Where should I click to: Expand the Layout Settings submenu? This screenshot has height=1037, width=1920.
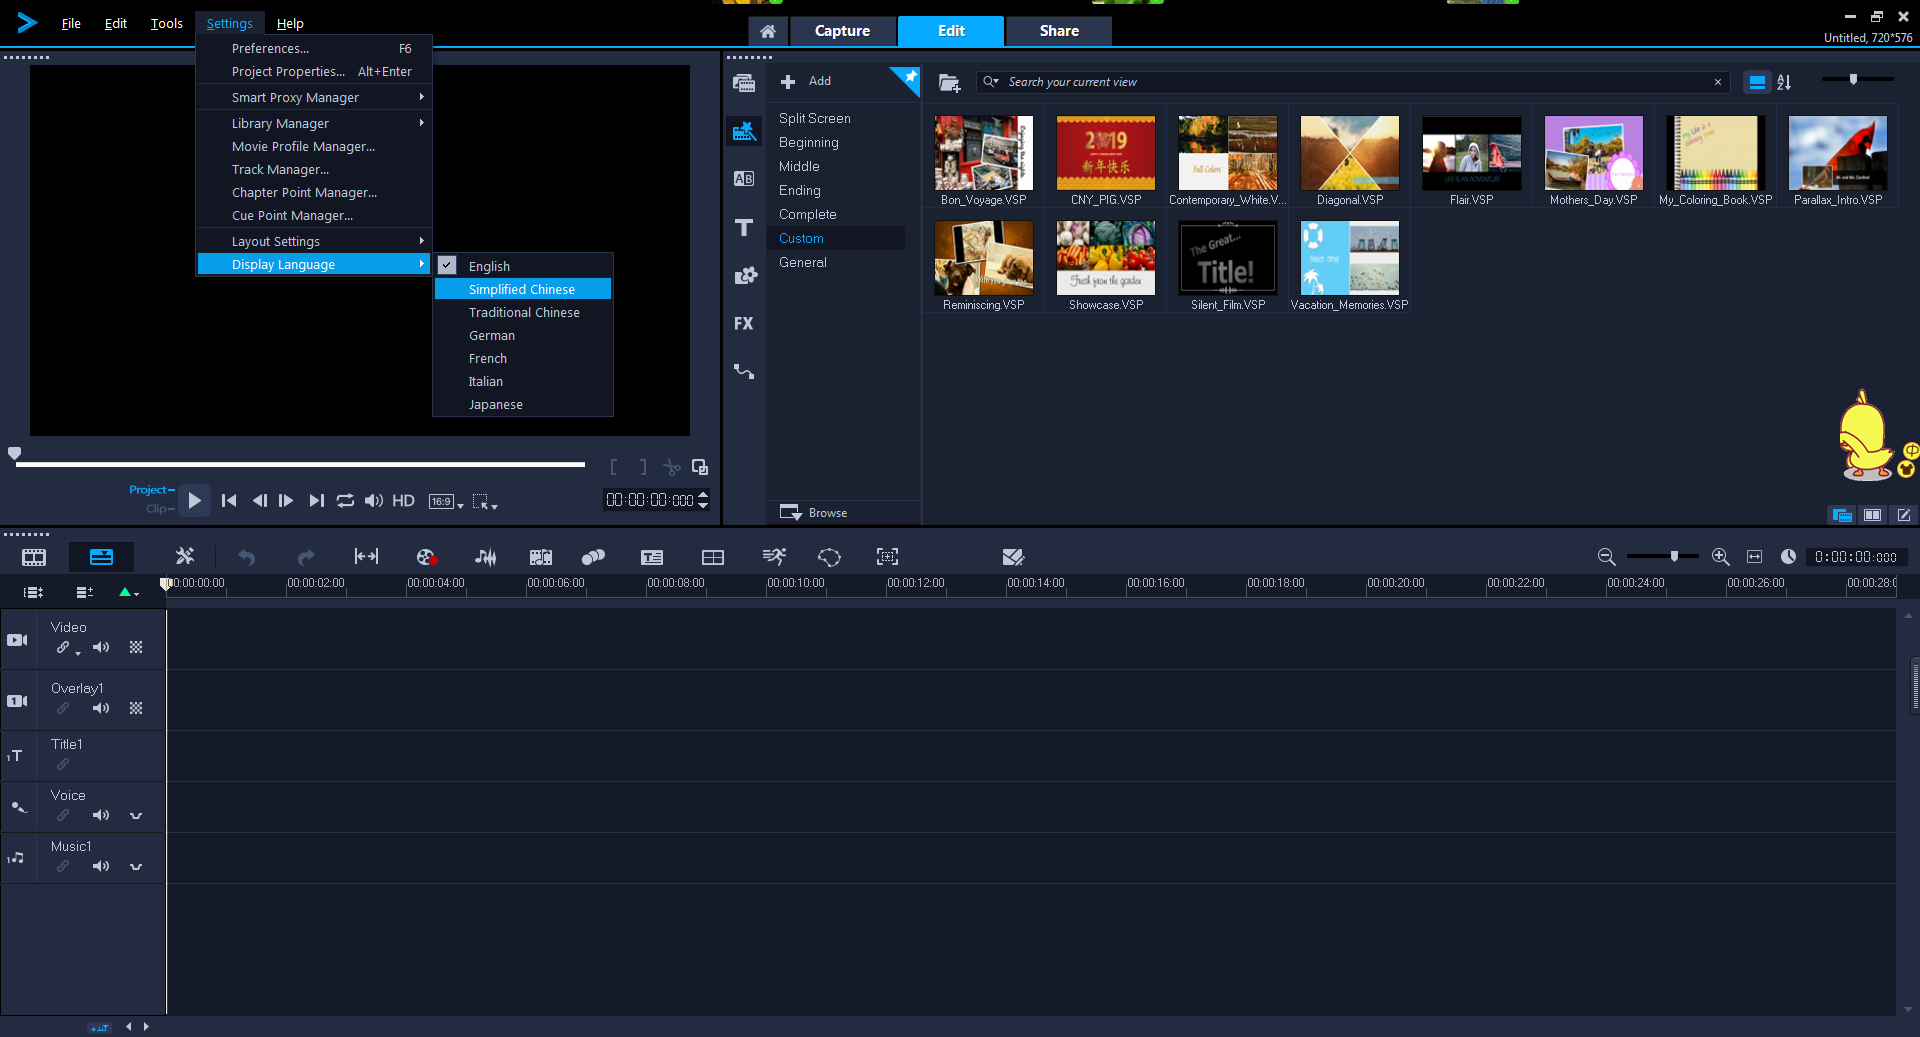coord(276,241)
